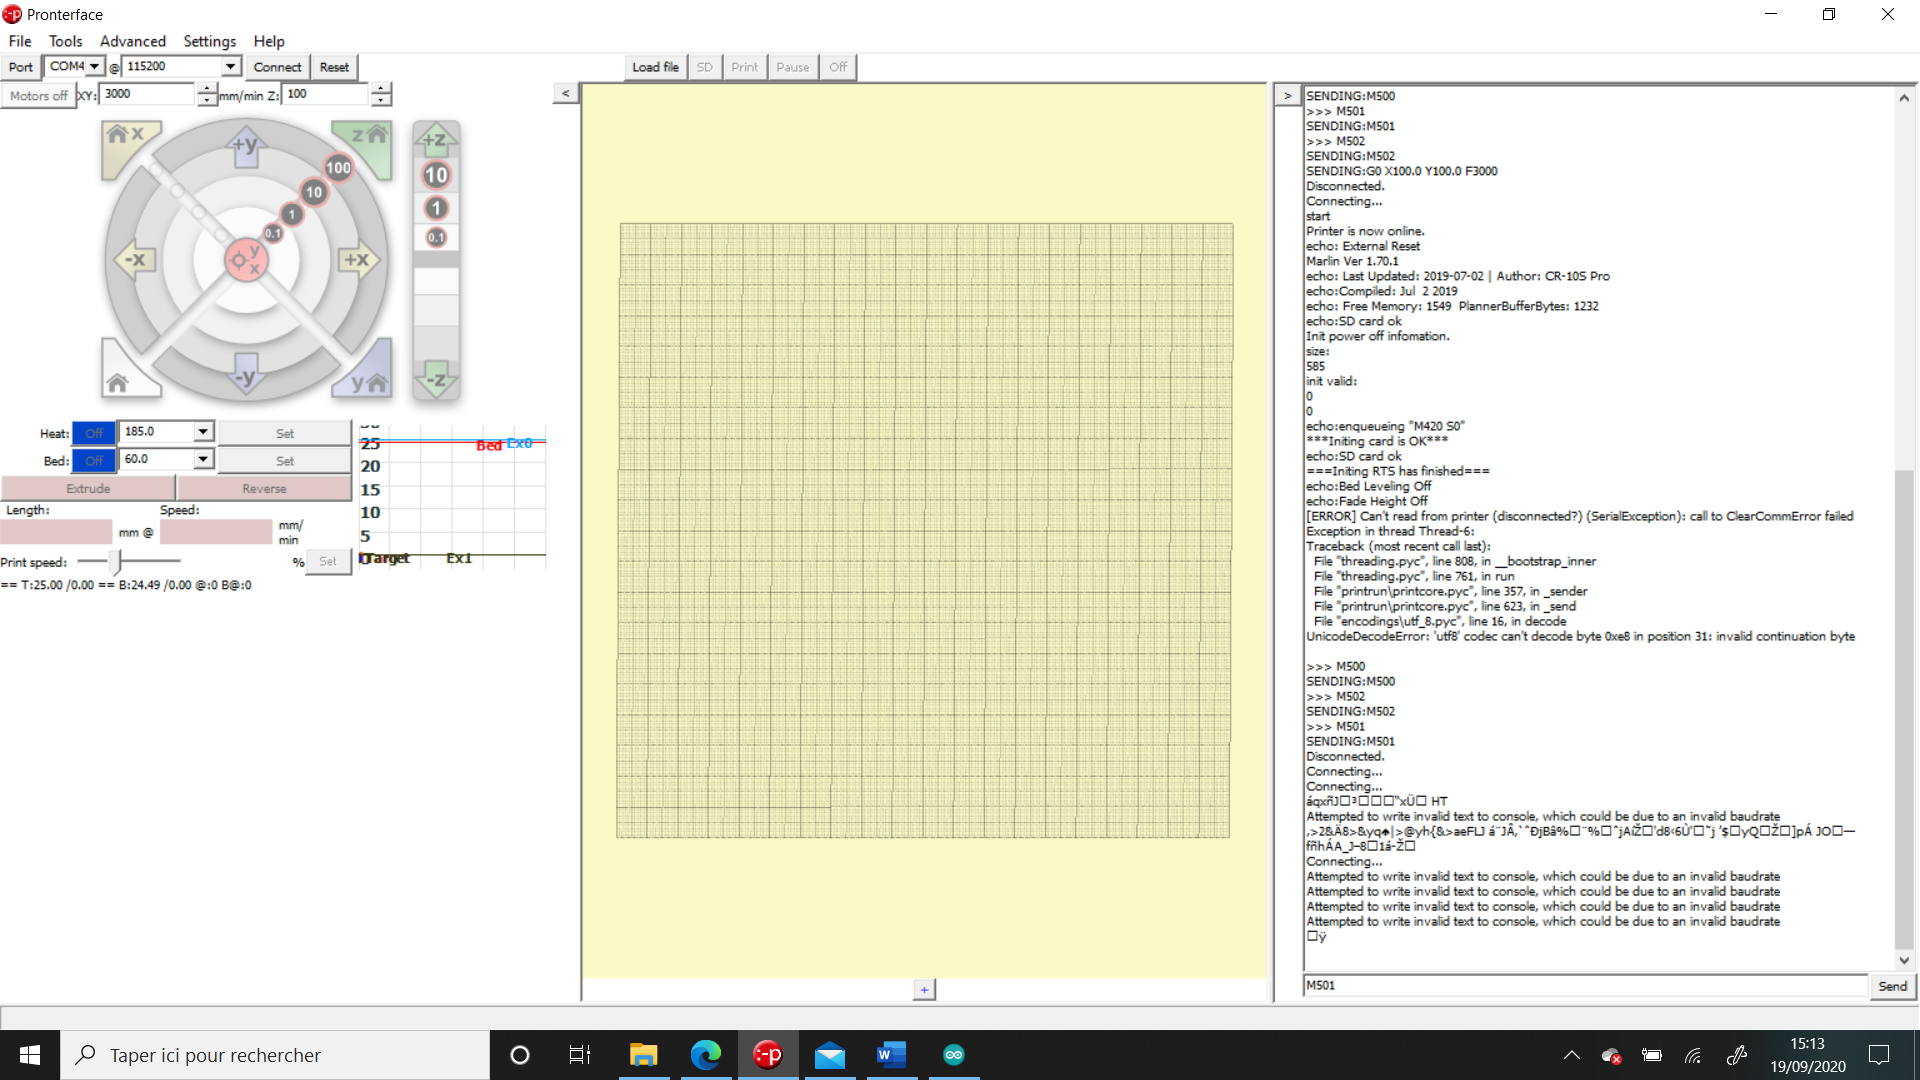Toggle the Bed heater Off button
Image resolution: width=1920 pixels, height=1080 pixels.
coord(94,461)
